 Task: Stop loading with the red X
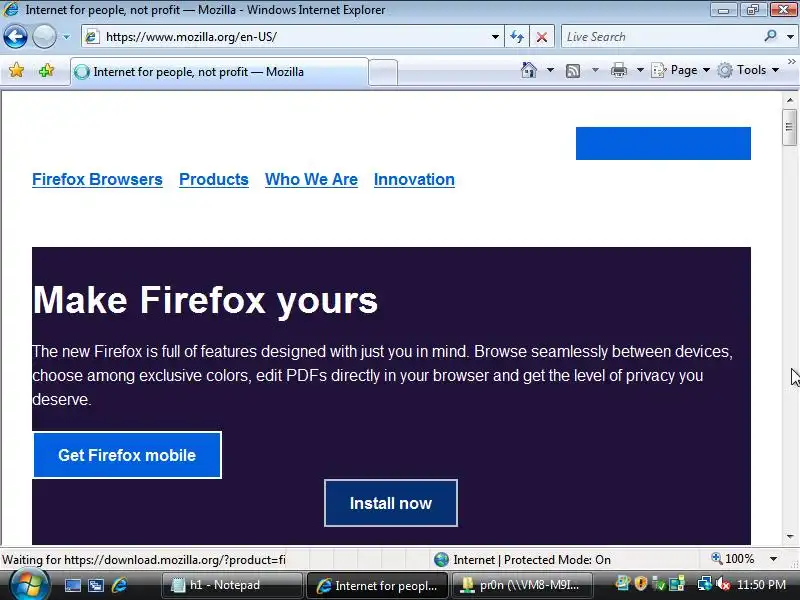pos(542,37)
